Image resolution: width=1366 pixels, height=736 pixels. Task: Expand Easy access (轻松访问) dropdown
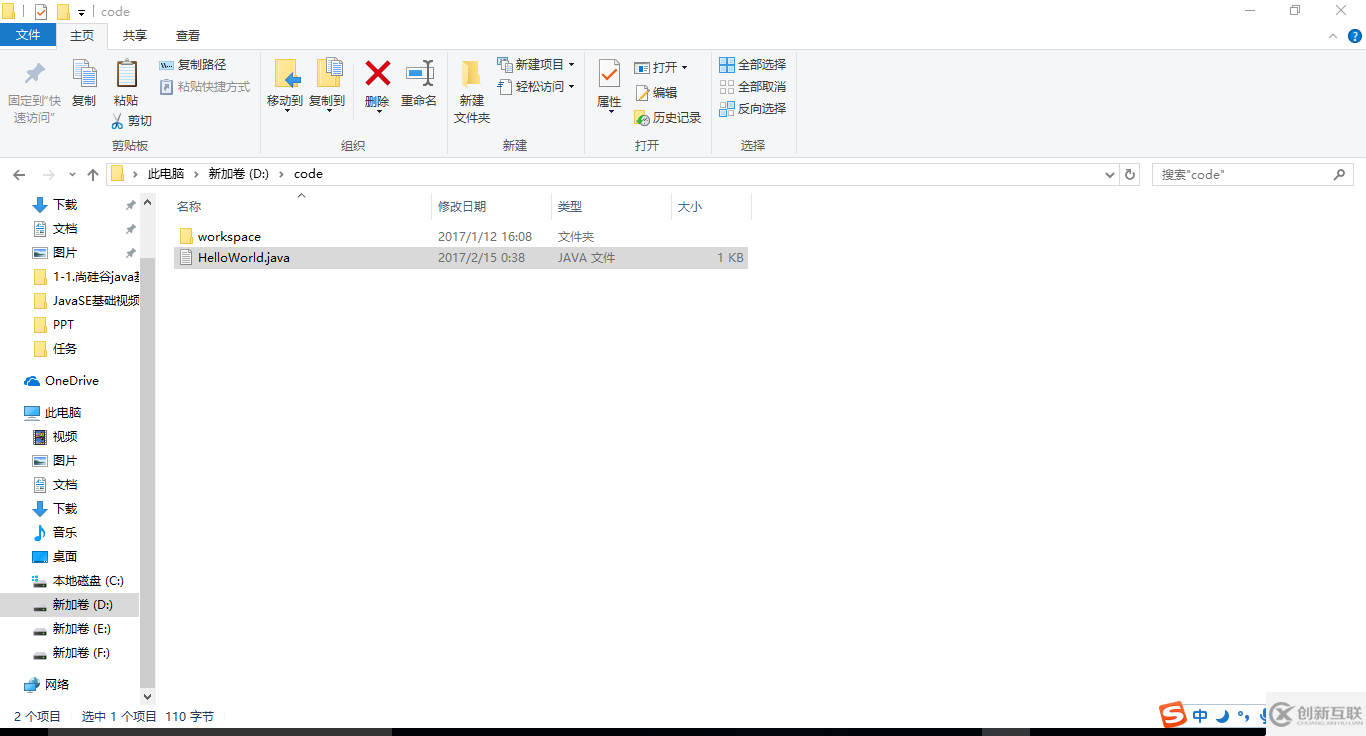[571, 87]
